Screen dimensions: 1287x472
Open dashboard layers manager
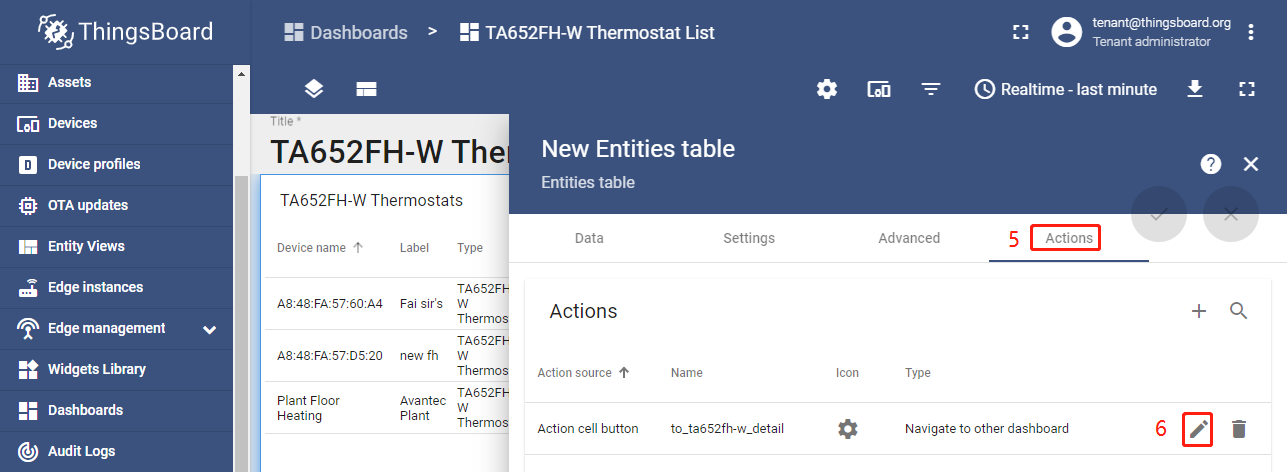(x=314, y=89)
